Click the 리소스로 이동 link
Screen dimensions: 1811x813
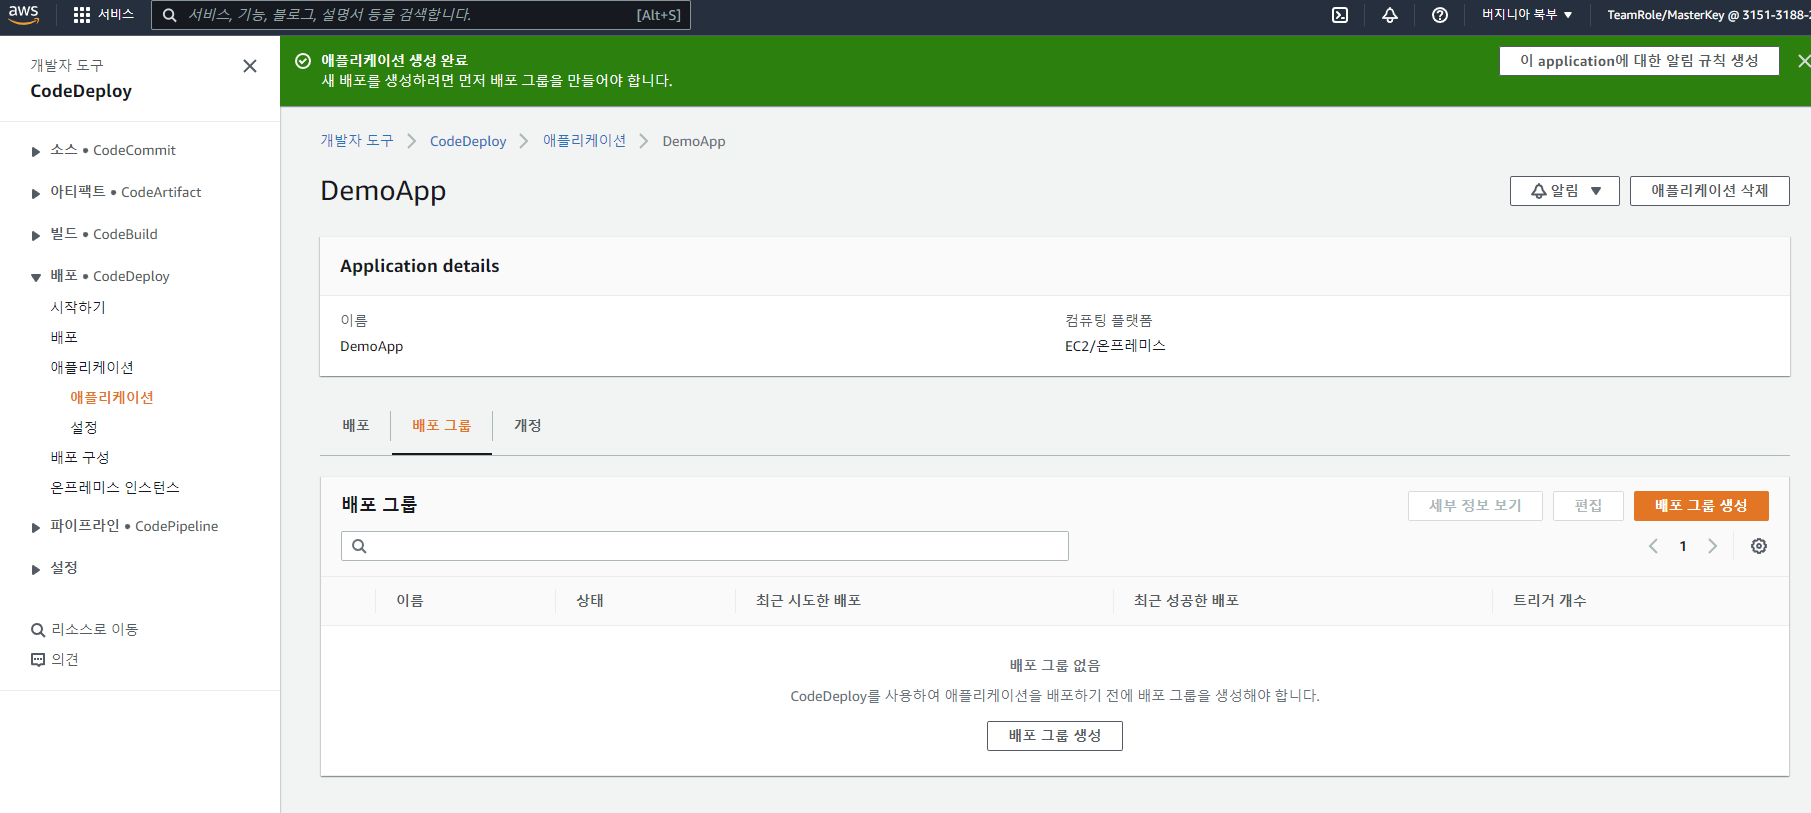click(x=95, y=630)
